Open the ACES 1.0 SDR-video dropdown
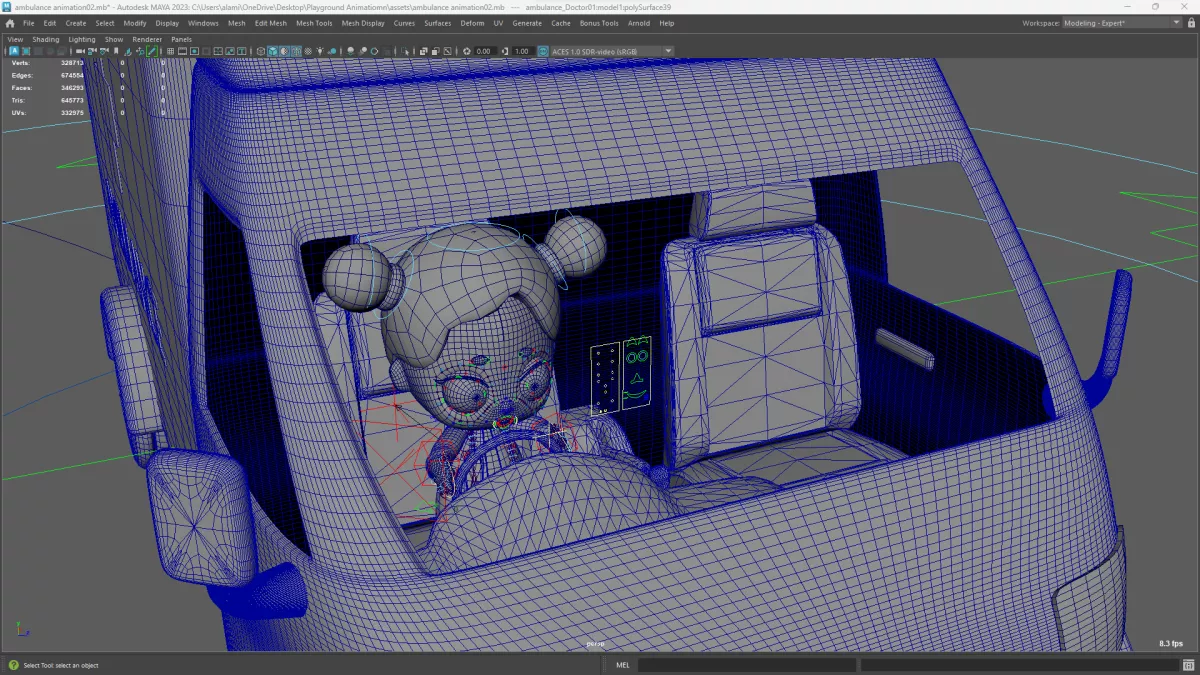The height and width of the screenshot is (675, 1200). (612, 51)
